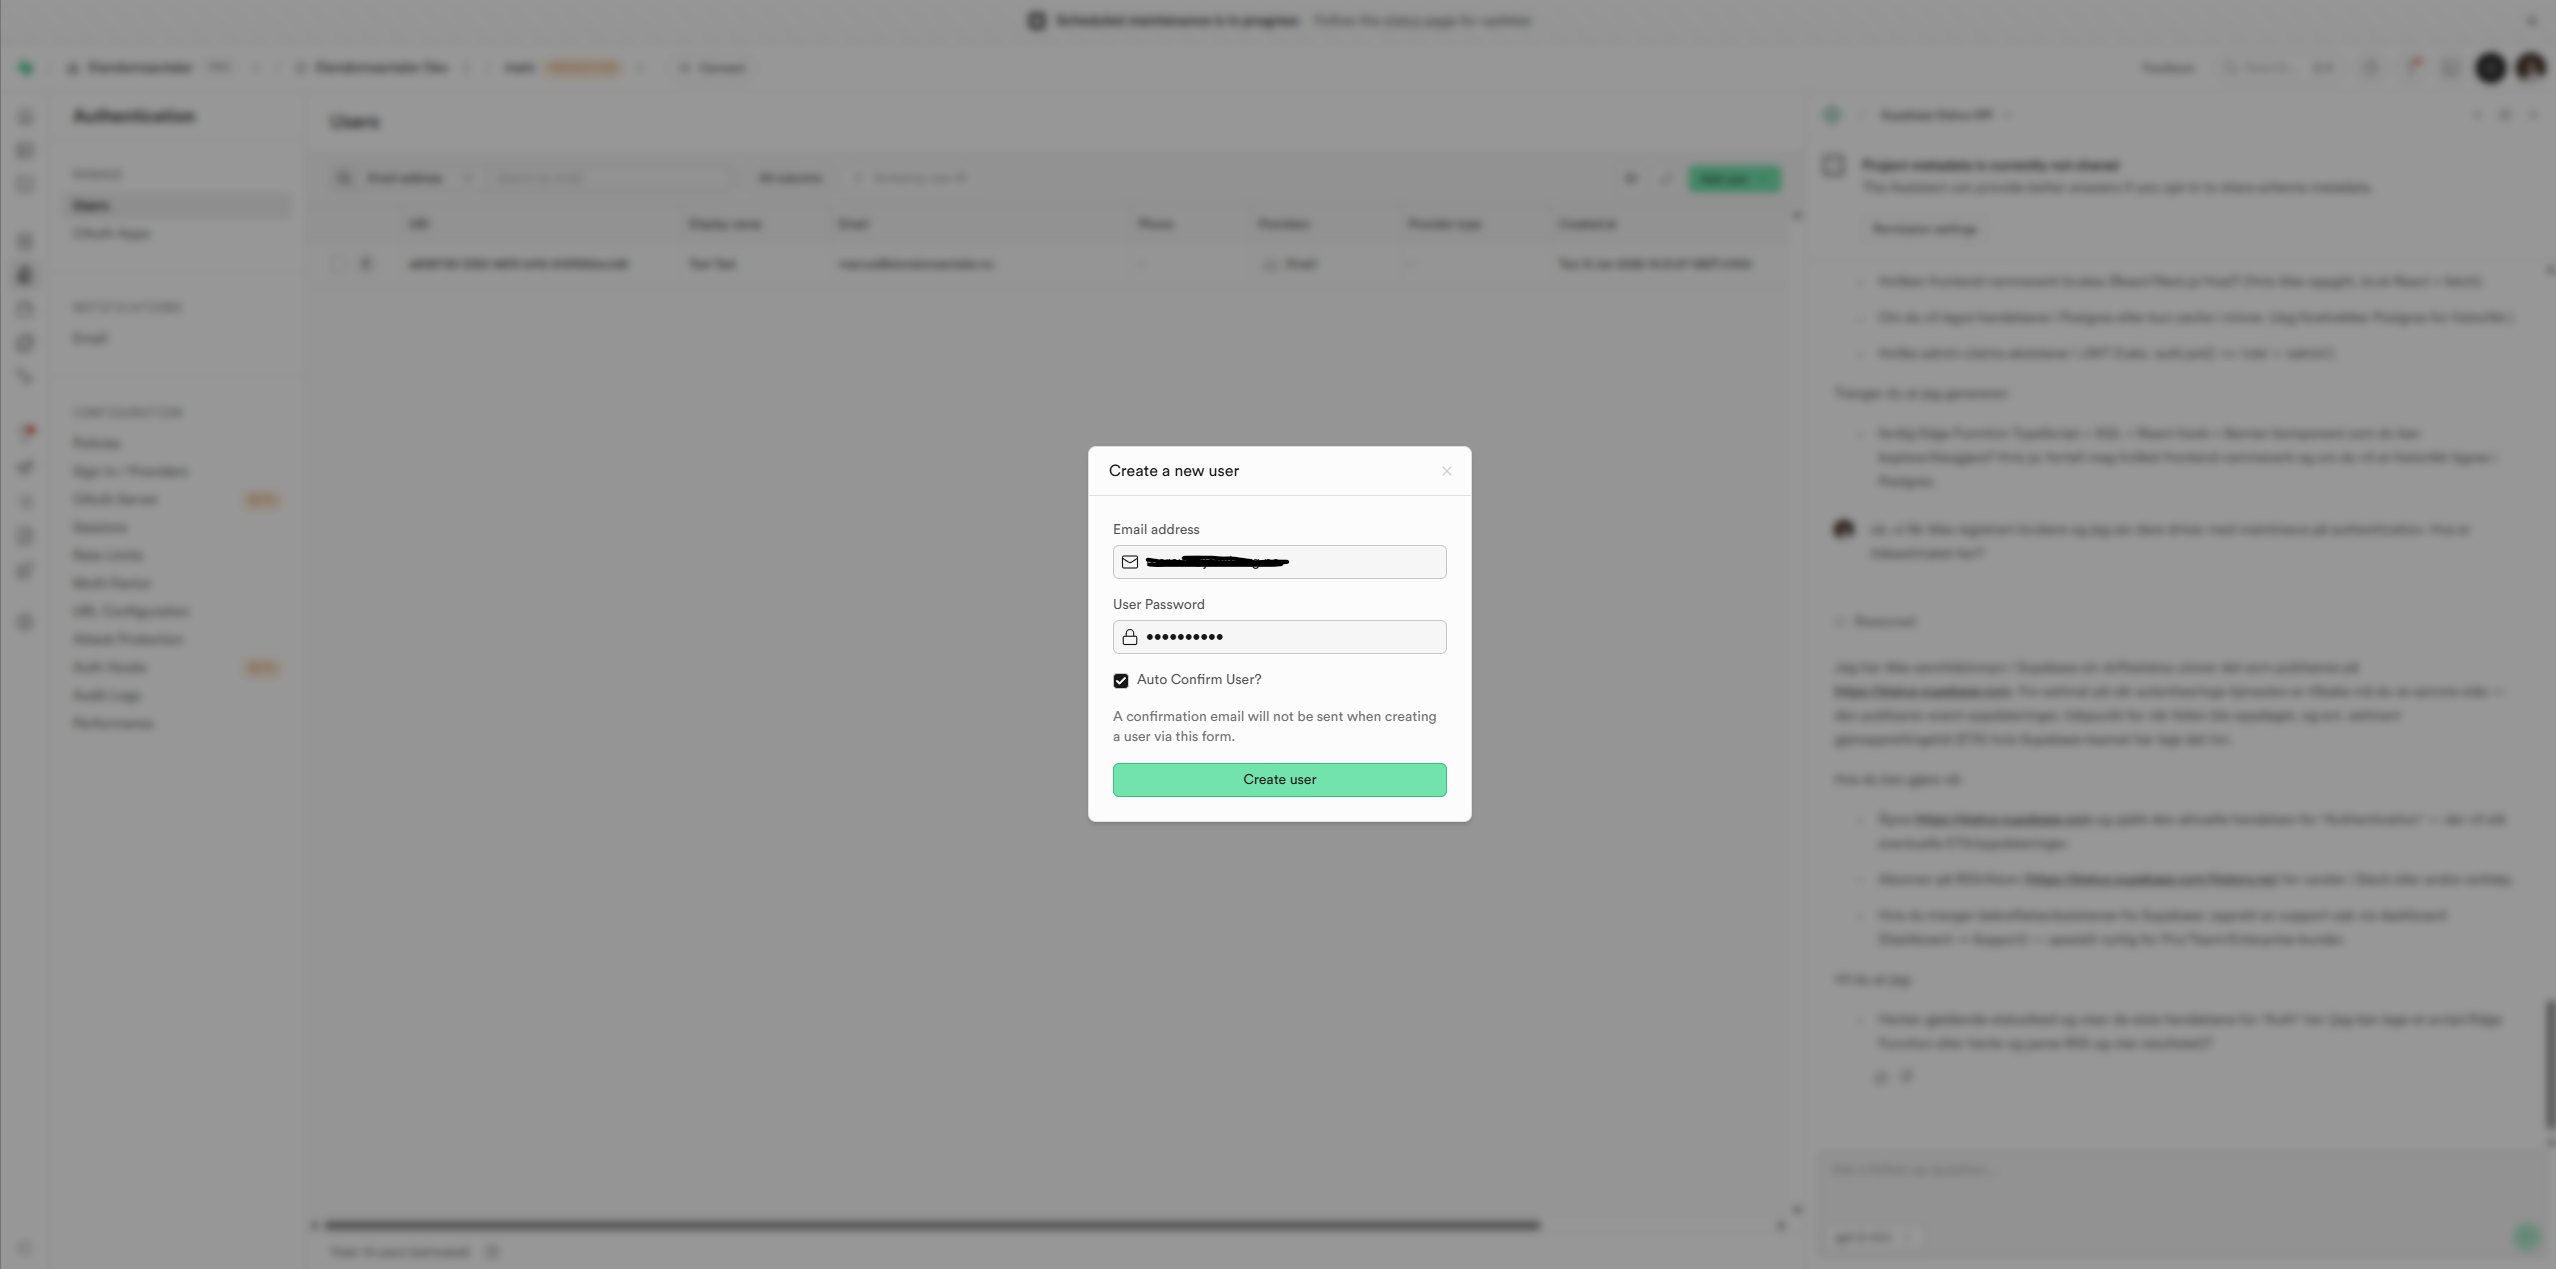The height and width of the screenshot is (1269, 2556).
Task: Focus the User Password input field
Action: click(1320, 637)
